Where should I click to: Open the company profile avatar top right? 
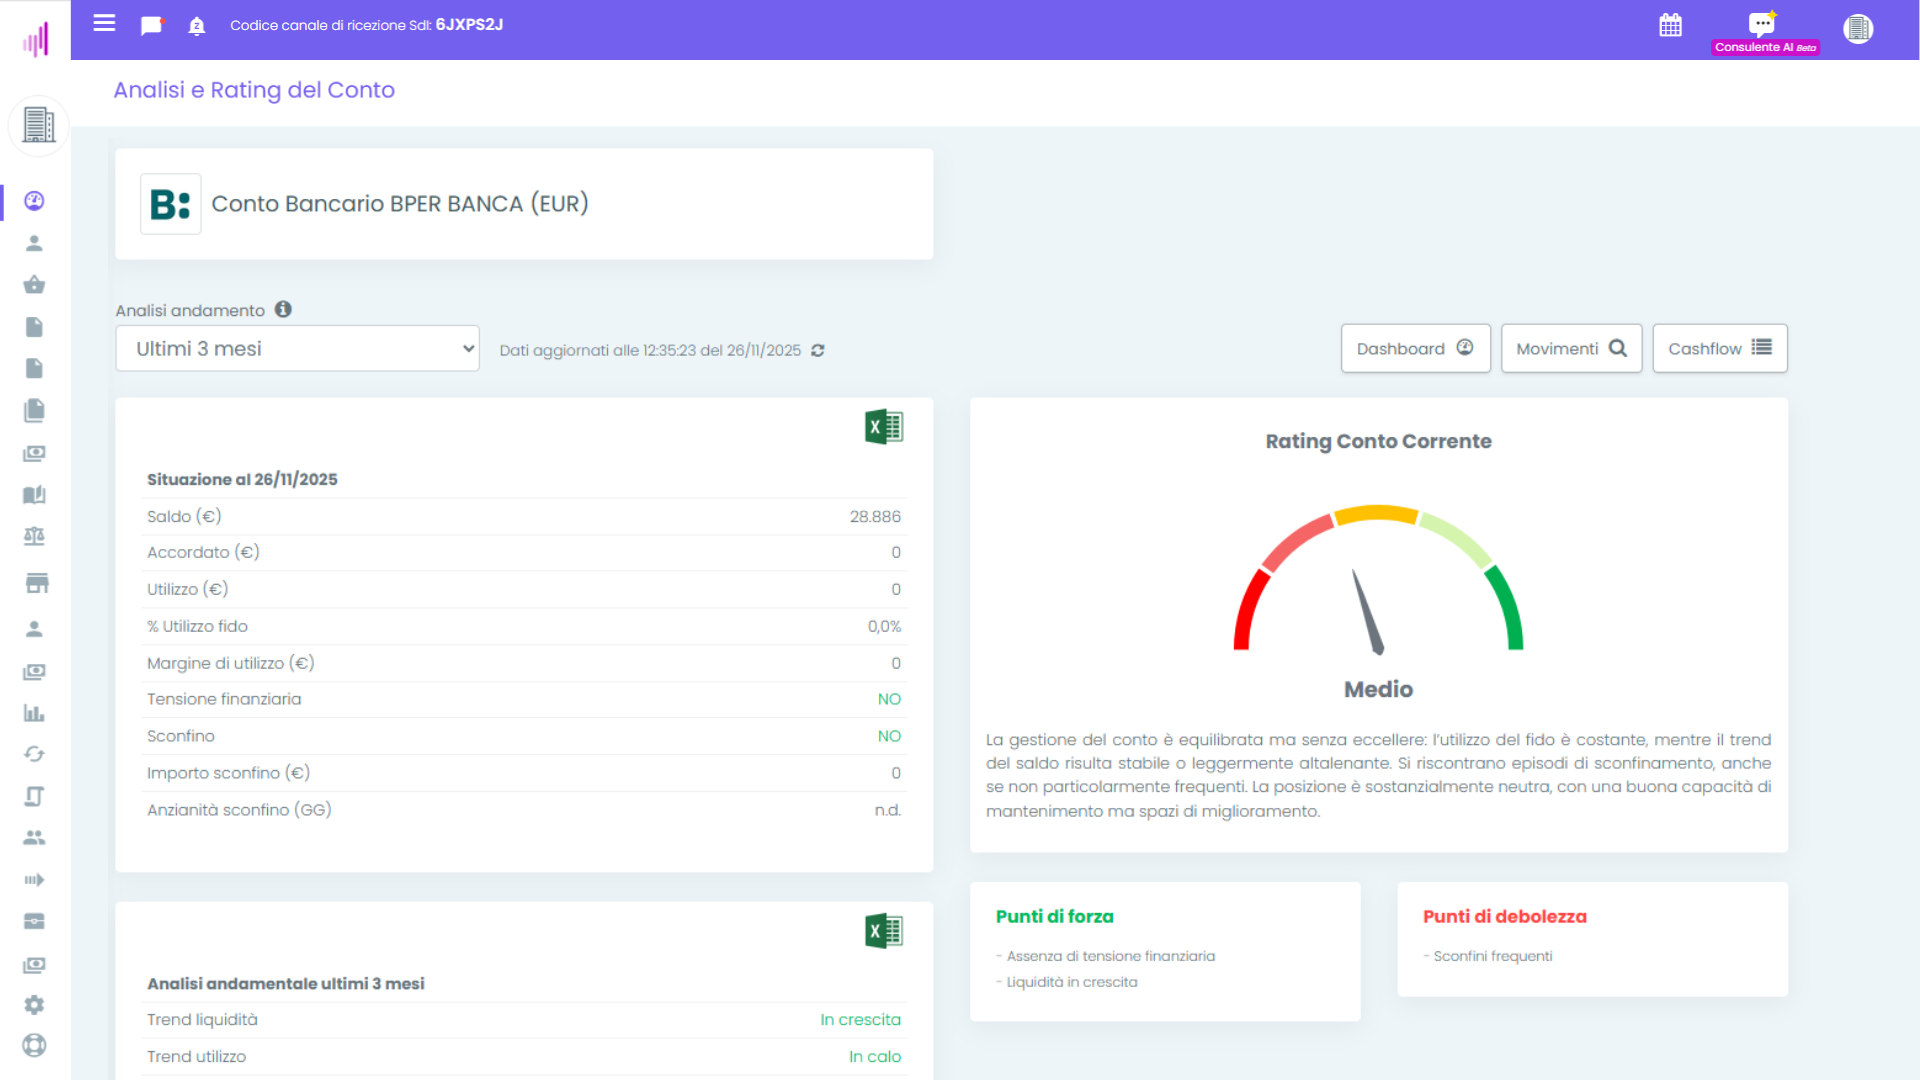pyautogui.click(x=1858, y=29)
